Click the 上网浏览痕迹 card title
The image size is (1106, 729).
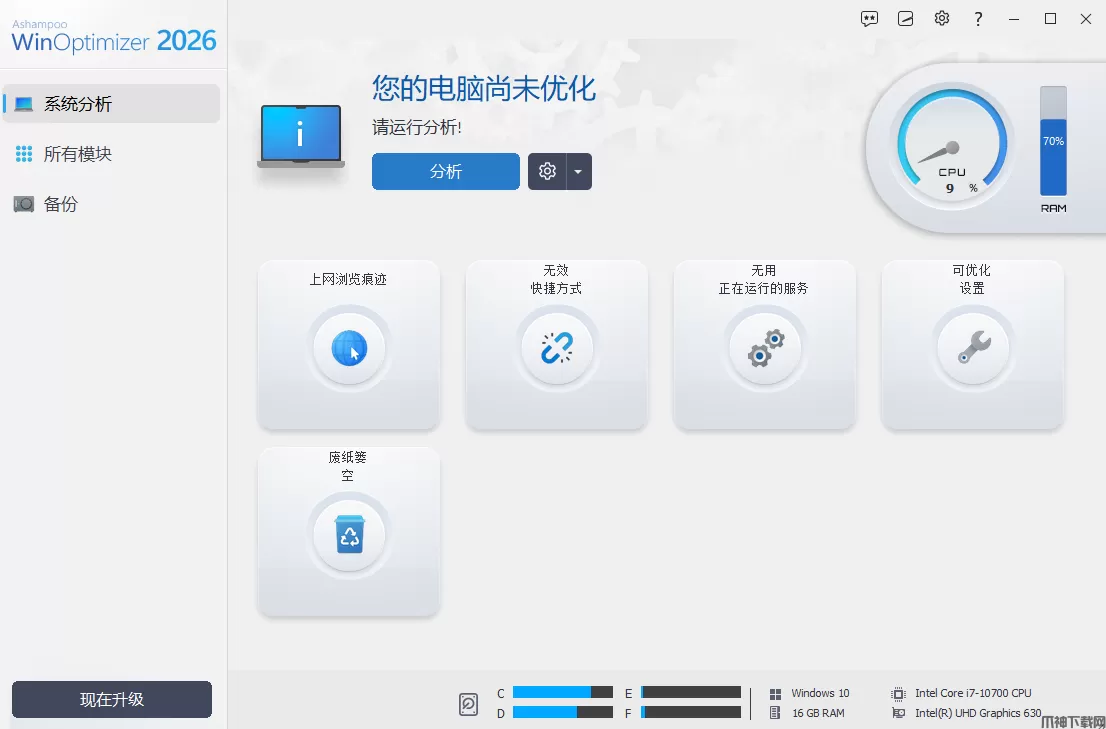coord(348,279)
